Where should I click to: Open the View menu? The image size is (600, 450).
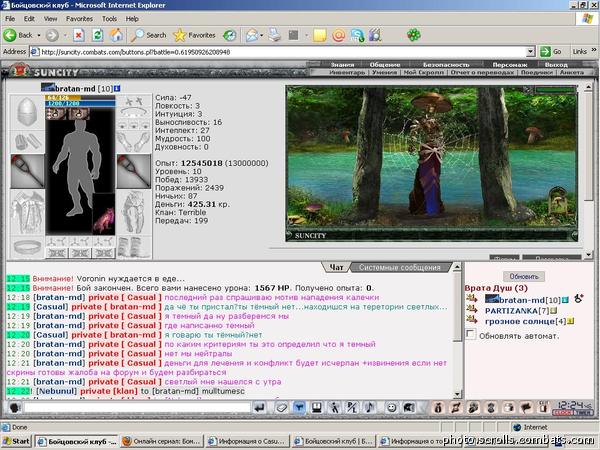tap(50, 19)
